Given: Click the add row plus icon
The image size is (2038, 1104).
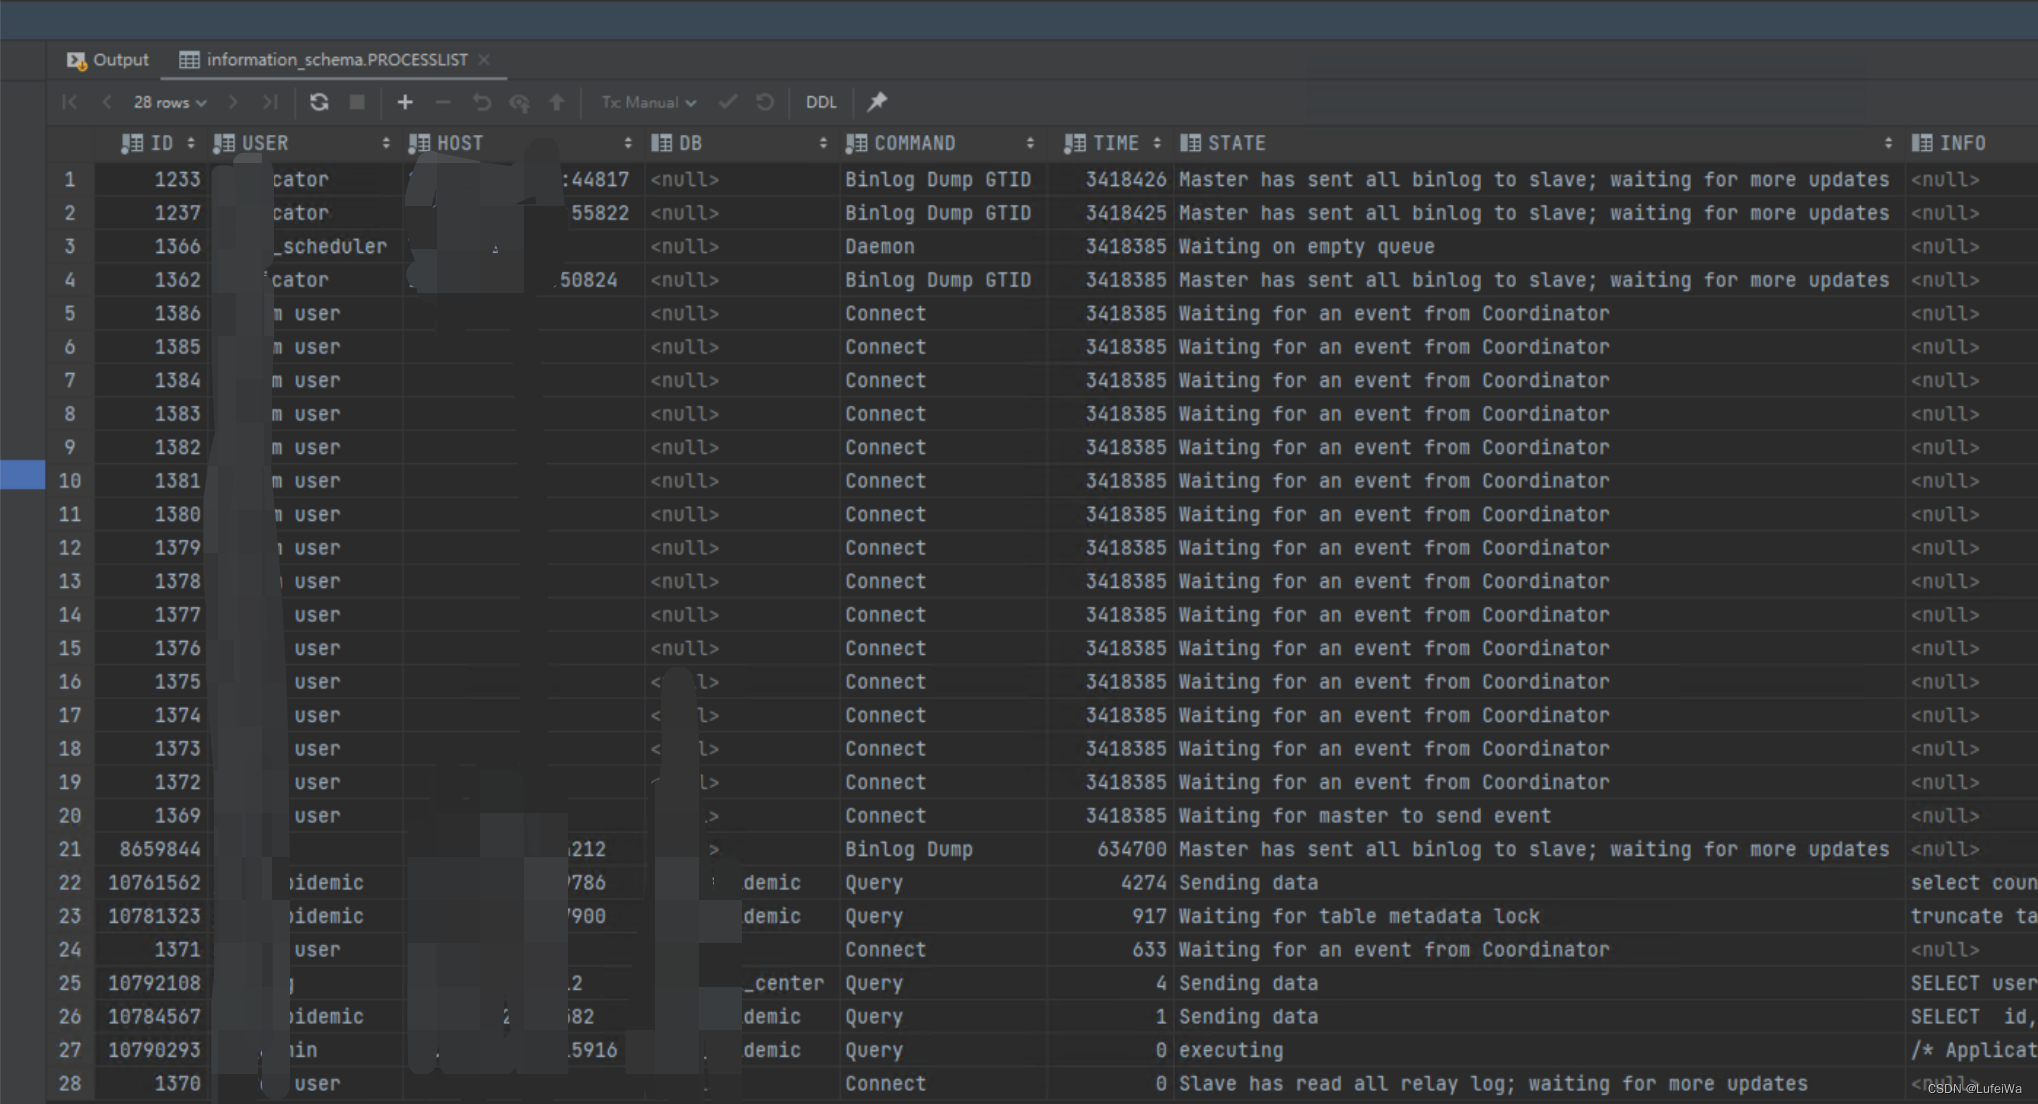Looking at the screenshot, I should (405, 102).
